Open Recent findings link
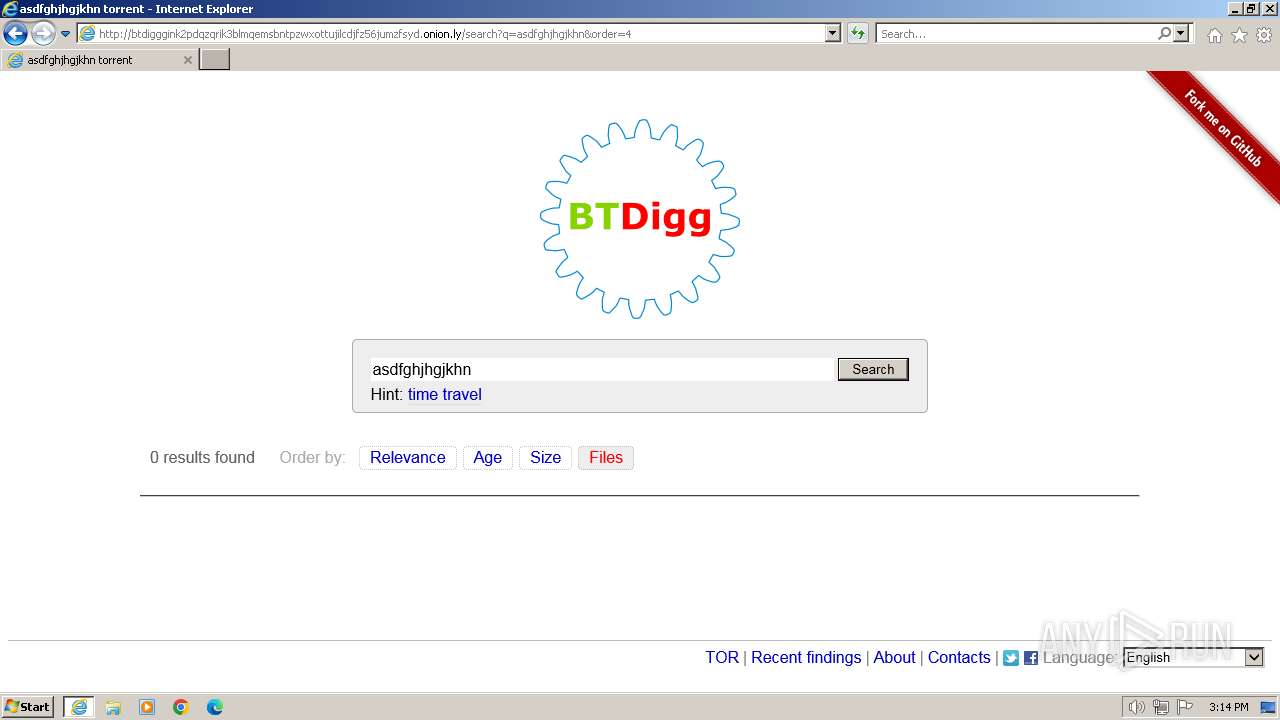The height and width of the screenshot is (720, 1280). [806, 657]
